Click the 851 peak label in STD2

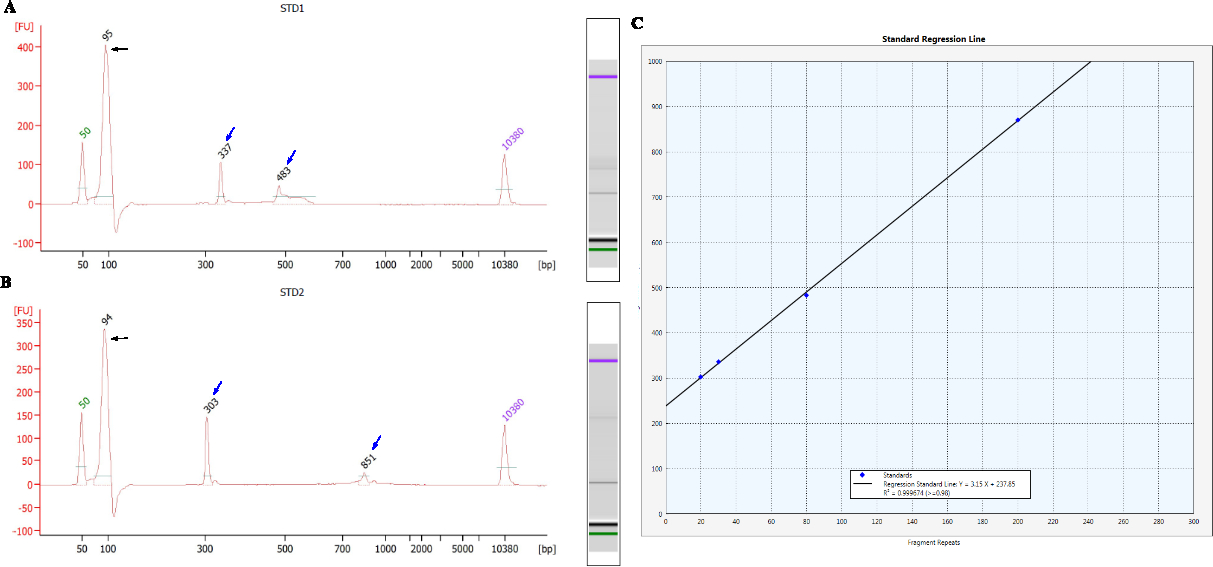pos(369,461)
